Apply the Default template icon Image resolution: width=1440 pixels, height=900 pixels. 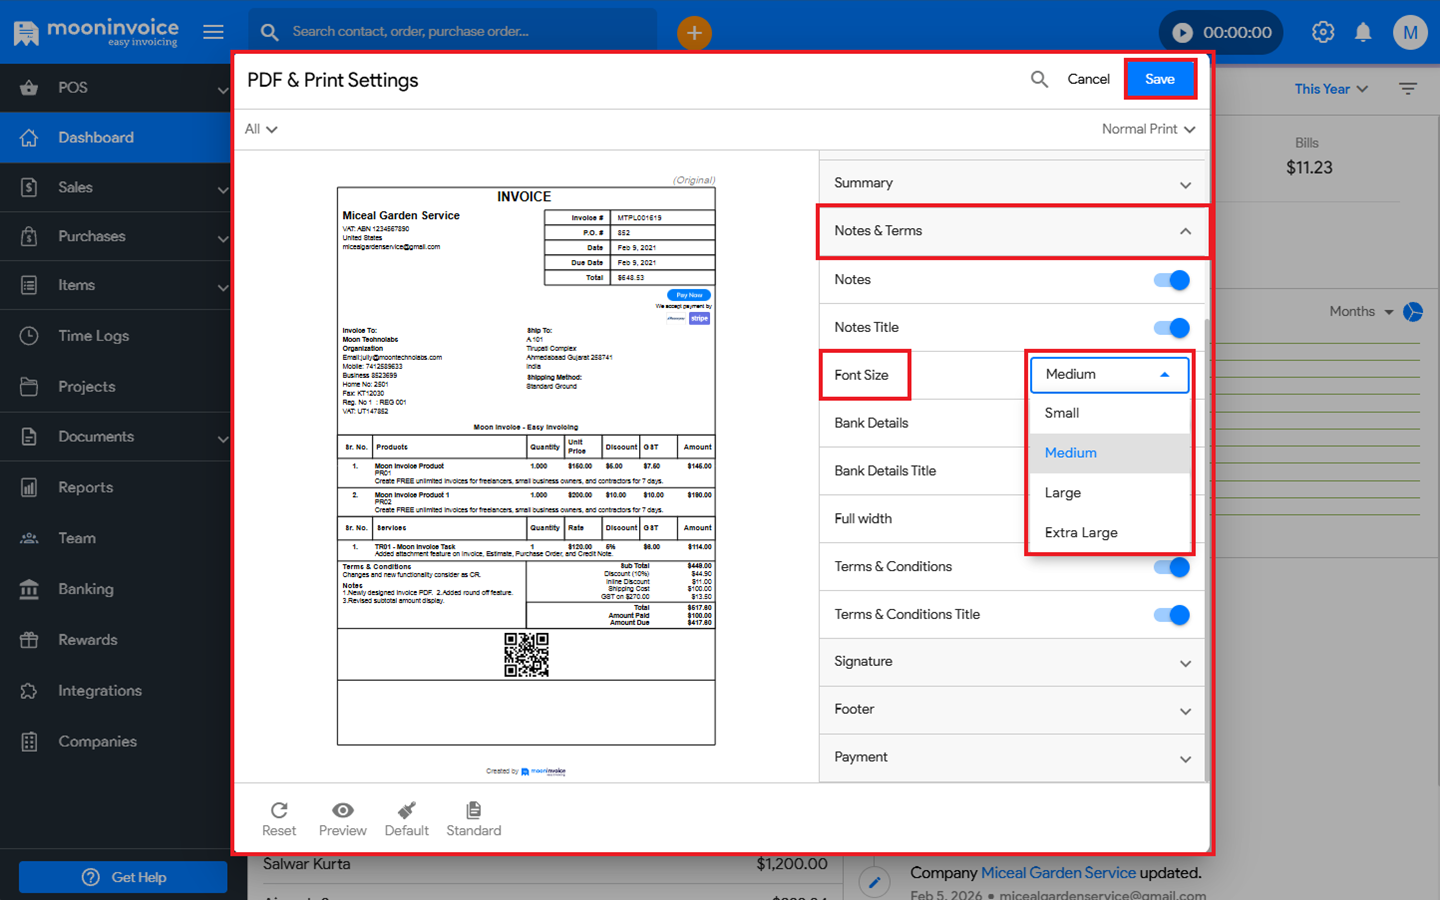(x=406, y=810)
